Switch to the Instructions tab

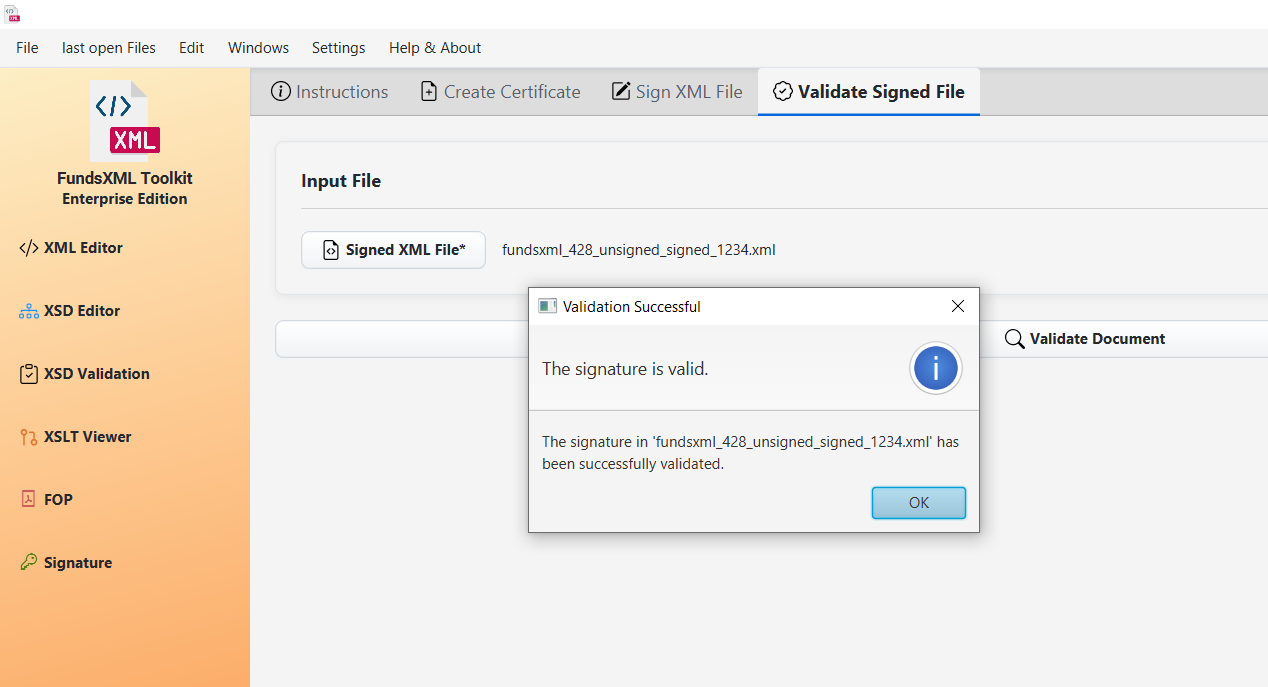click(x=330, y=92)
